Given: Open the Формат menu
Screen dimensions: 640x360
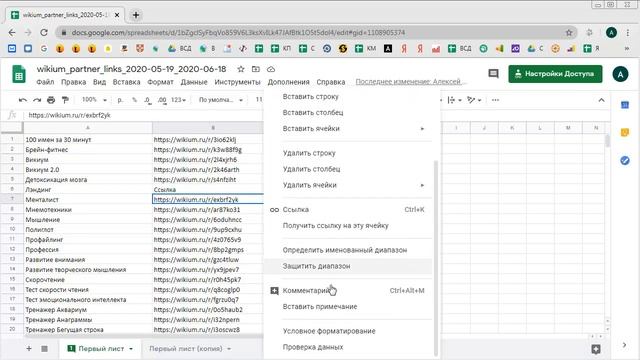Looking at the screenshot, I should click(160, 82).
